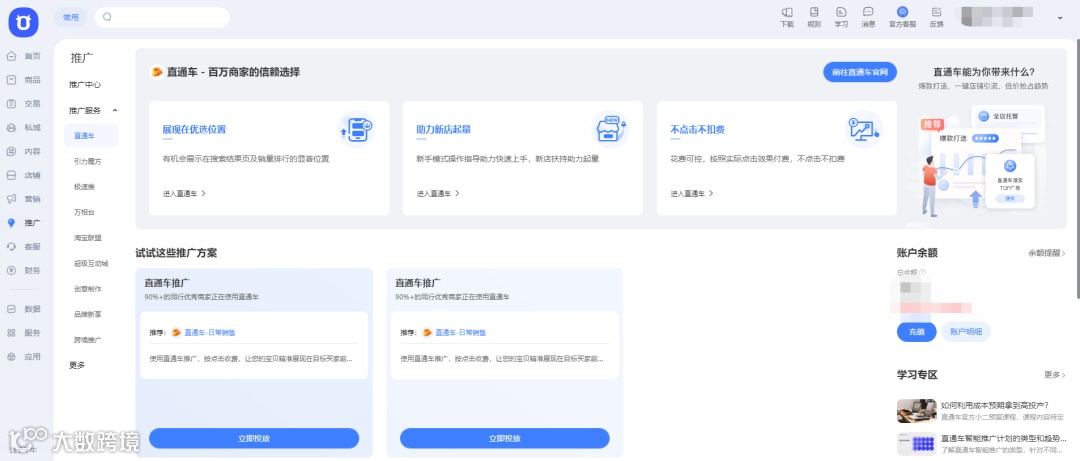Click the 反馈 feedback icon
This screenshot has width=1080, height=461.
pos(937,12)
